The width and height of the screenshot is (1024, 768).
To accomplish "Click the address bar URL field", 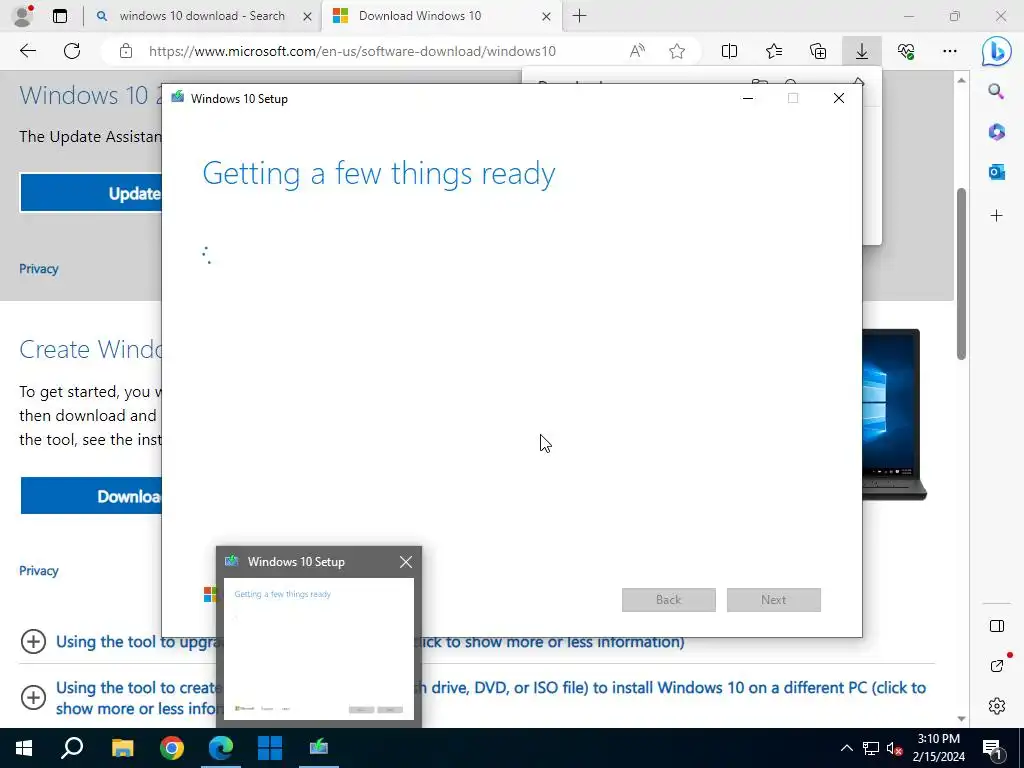I will [x=352, y=51].
